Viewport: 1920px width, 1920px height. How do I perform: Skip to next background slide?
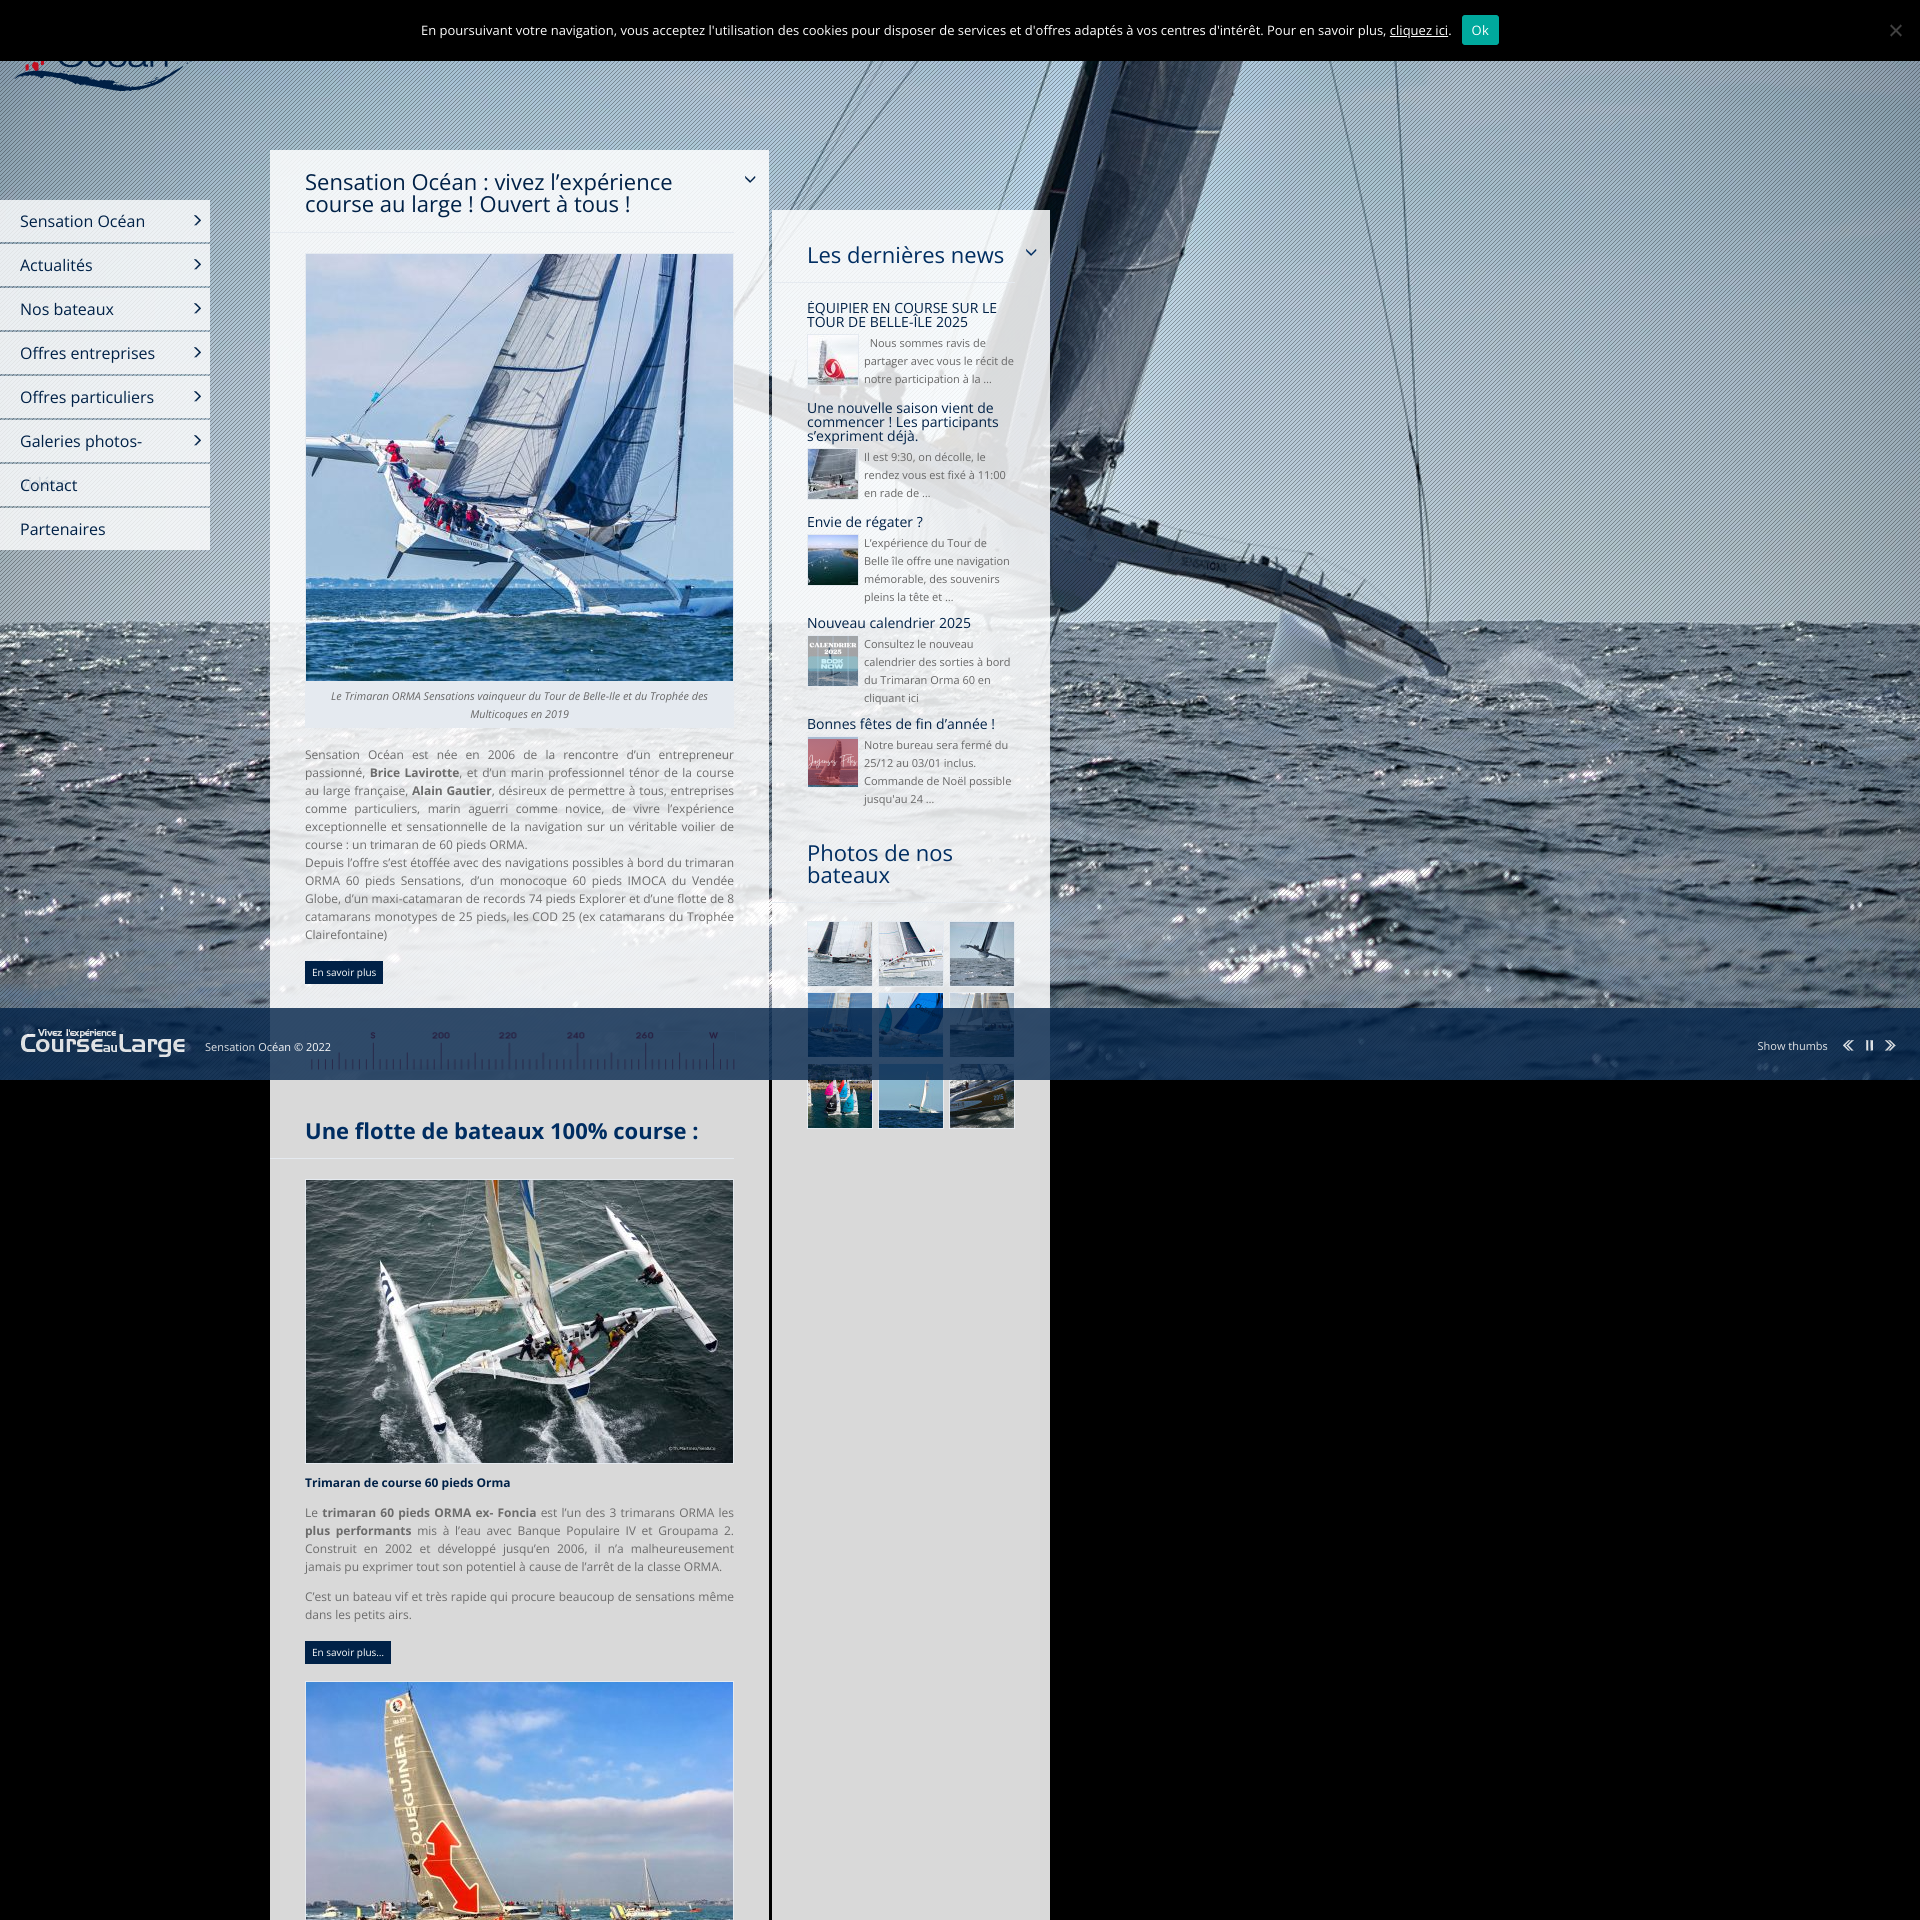(x=1890, y=1046)
